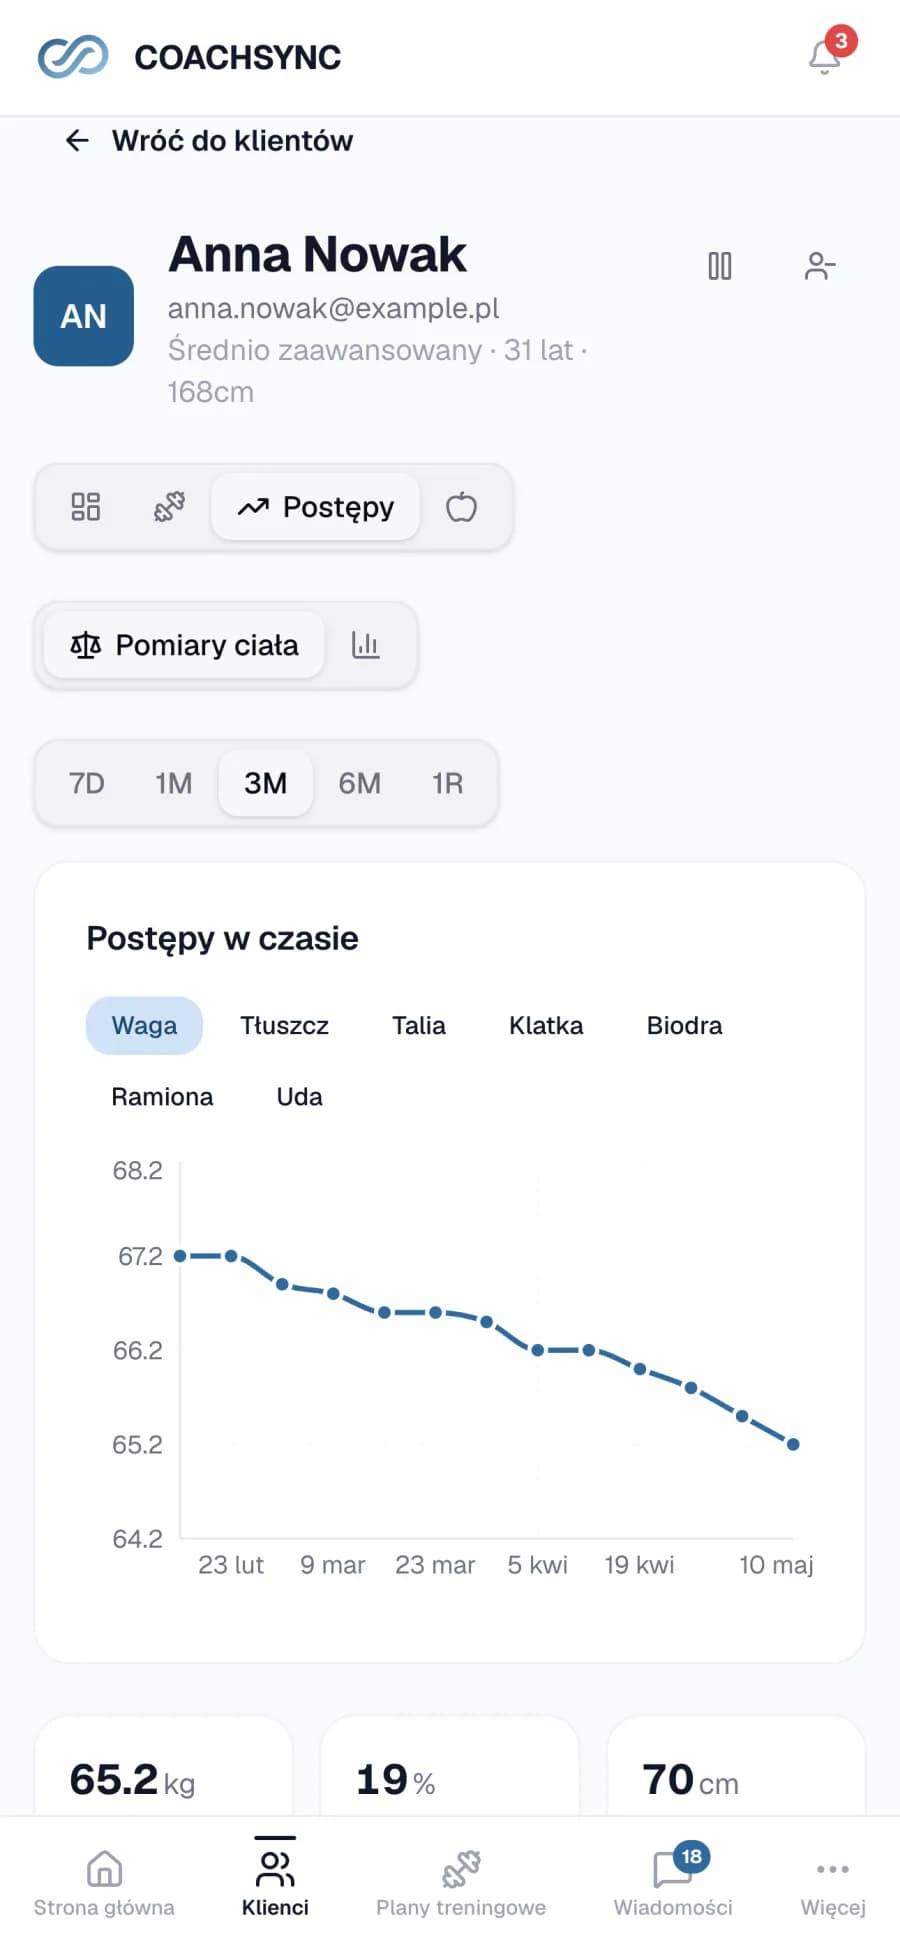The width and height of the screenshot is (900, 1951).
Task: Remove client via user-minus icon
Action: point(820,266)
